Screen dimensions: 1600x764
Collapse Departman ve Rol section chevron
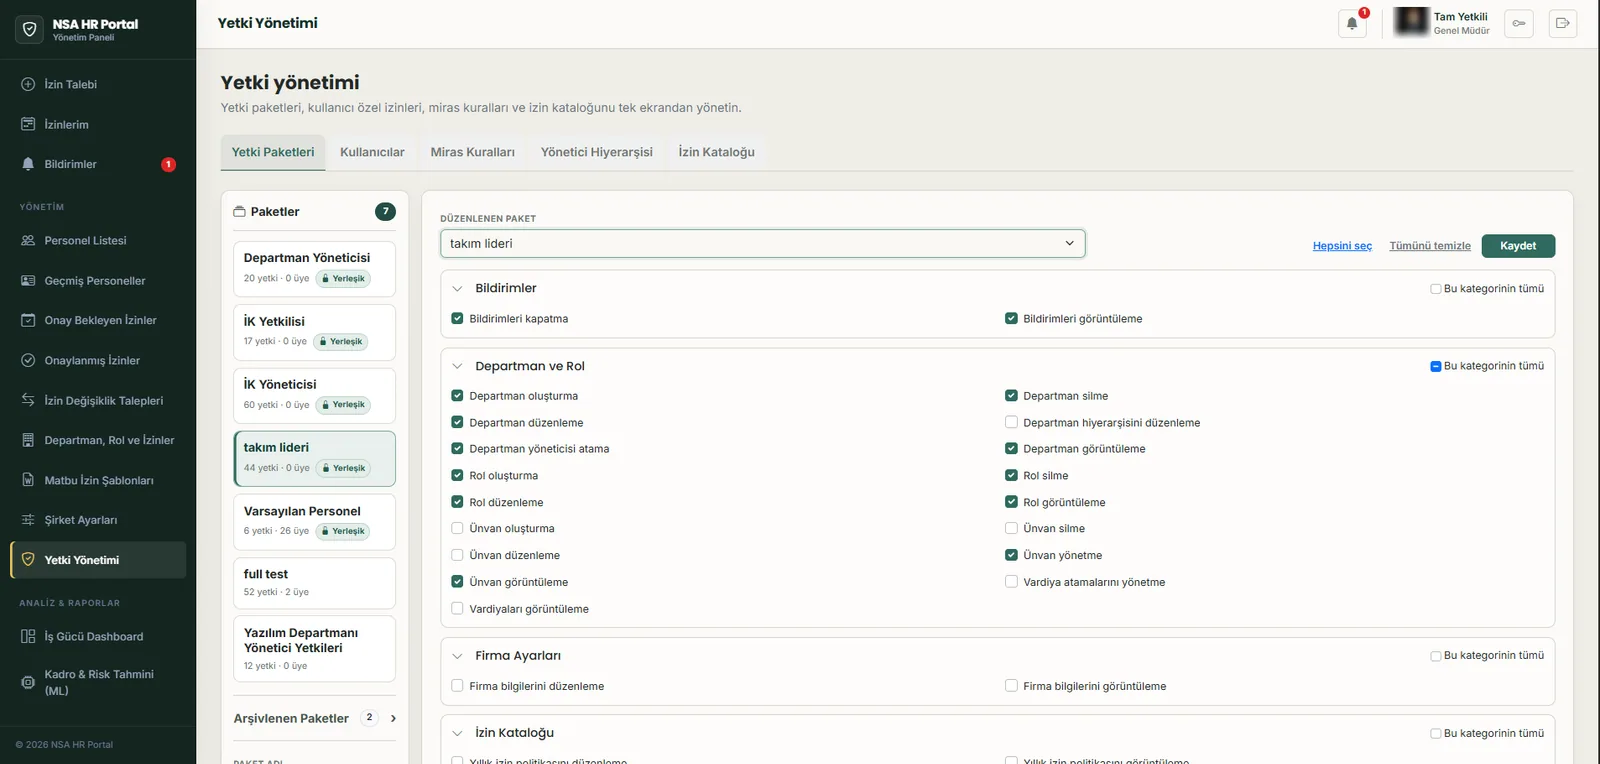click(x=457, y=366)
